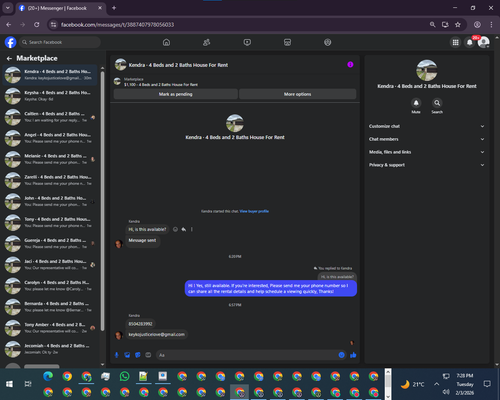Viewport: 500px width, 400px height.
Task: Open Jecomiah's chat in conversation list
Action: tap(50, 349)
